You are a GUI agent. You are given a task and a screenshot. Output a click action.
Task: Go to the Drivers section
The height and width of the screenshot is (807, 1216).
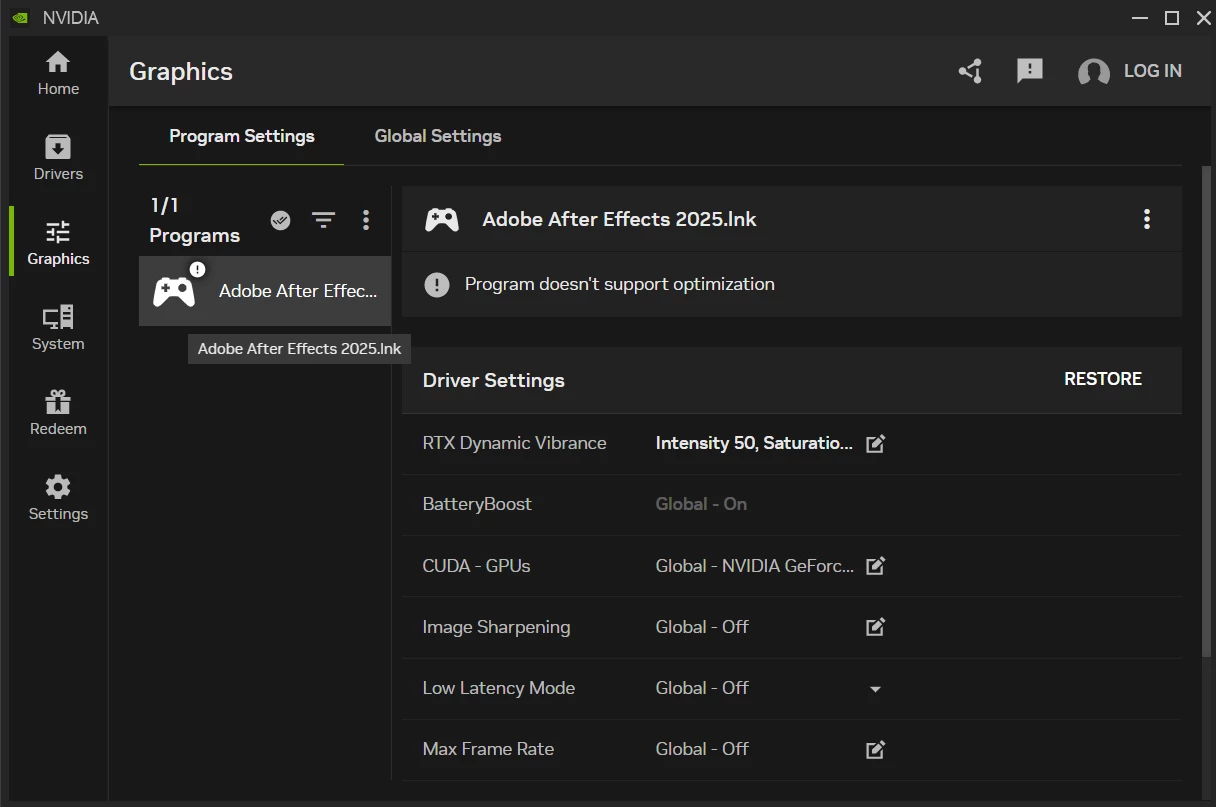[x=58, y=158]
